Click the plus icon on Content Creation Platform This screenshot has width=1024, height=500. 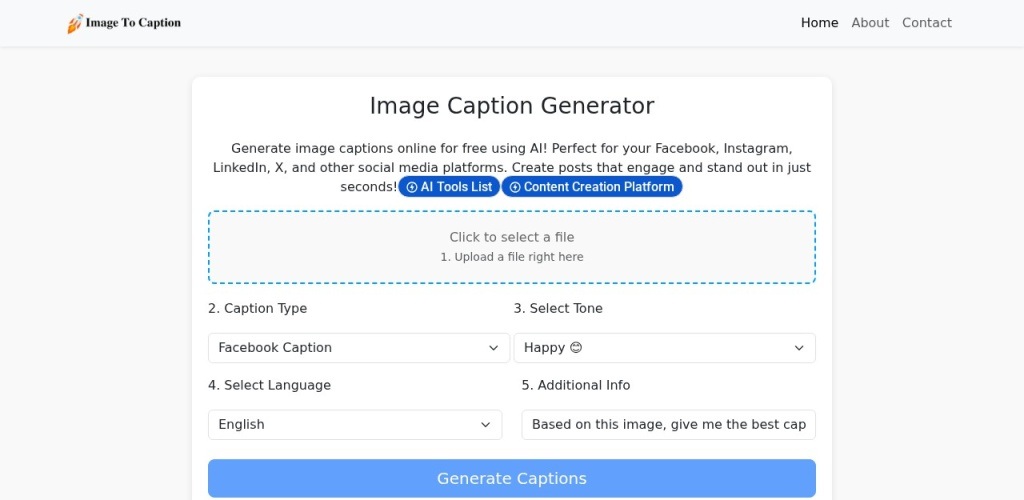(515, 187)
